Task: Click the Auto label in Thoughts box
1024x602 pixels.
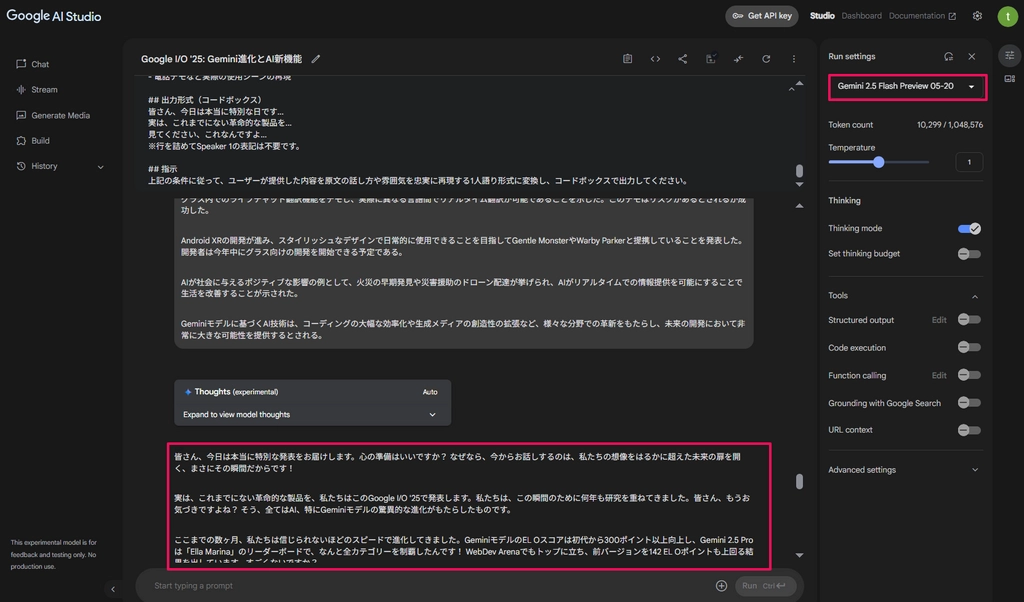Action: (430, 392)
